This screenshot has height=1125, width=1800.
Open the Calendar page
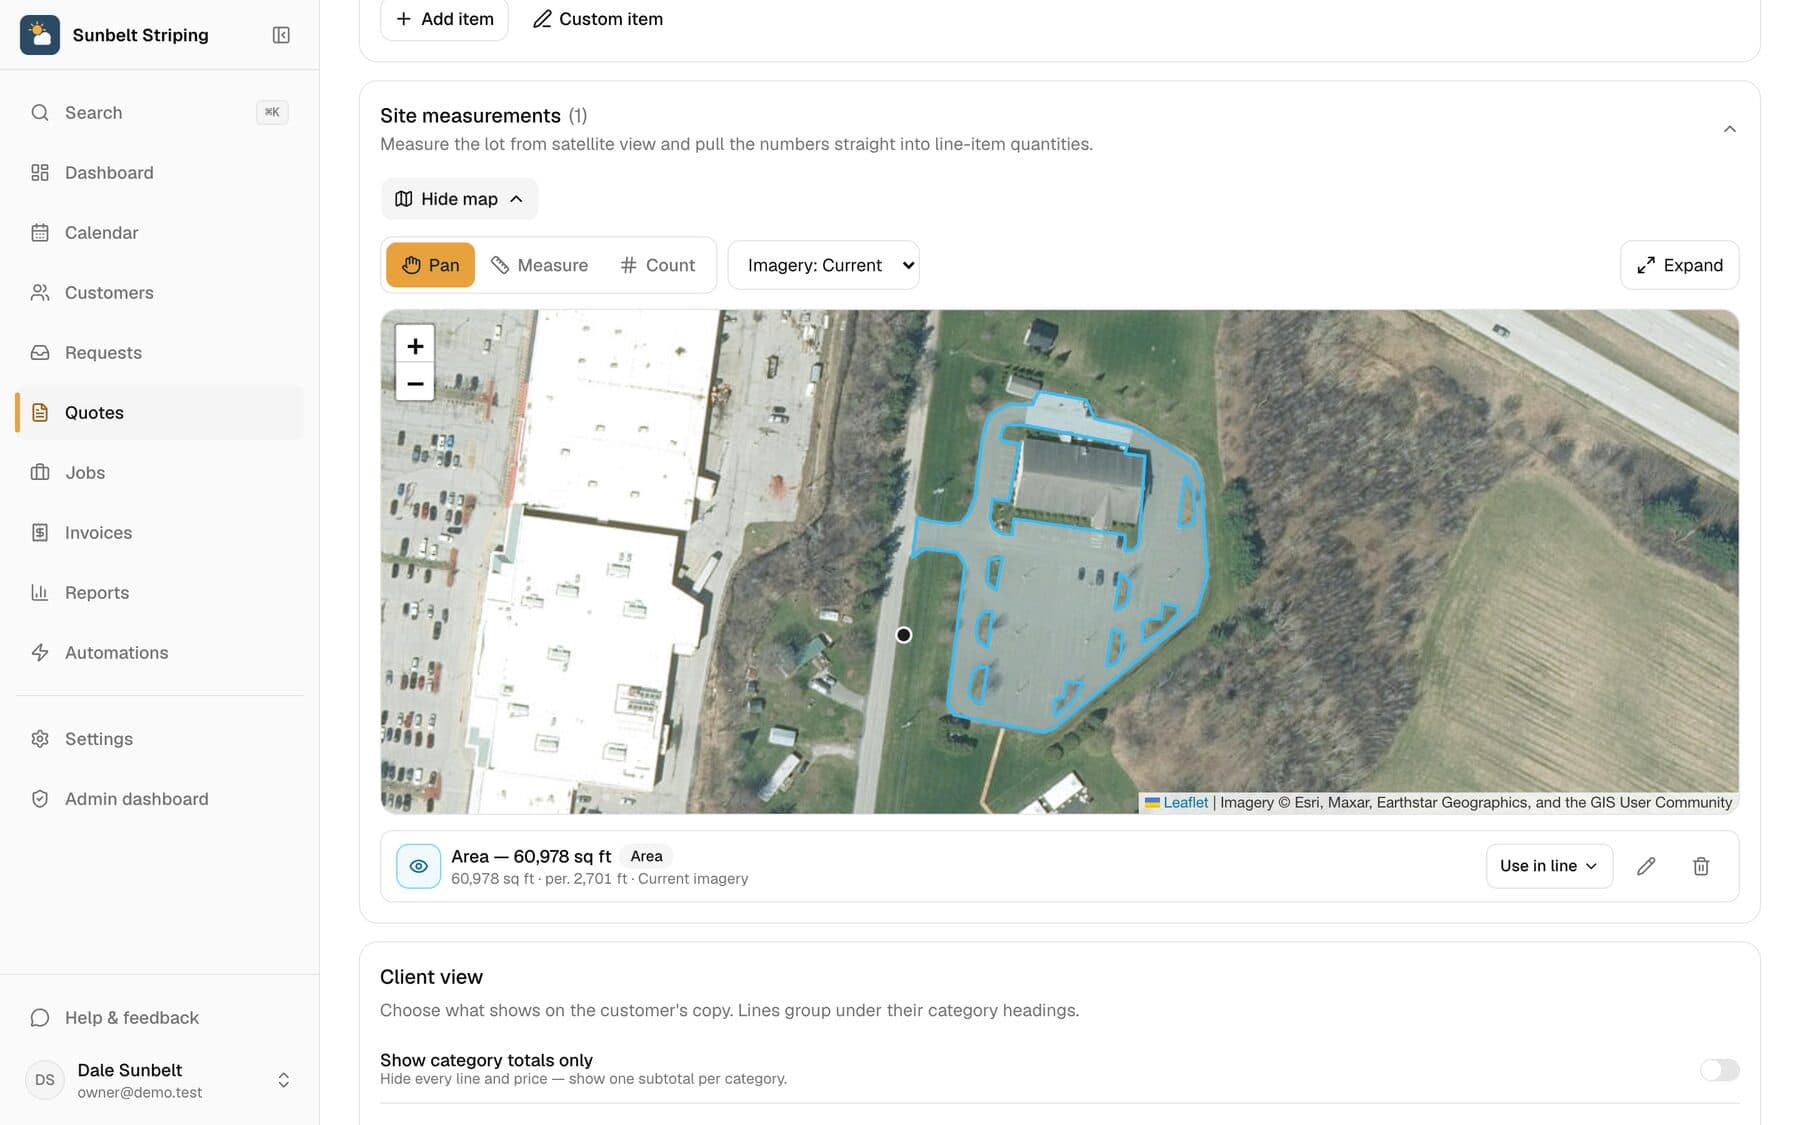point(160,233)
